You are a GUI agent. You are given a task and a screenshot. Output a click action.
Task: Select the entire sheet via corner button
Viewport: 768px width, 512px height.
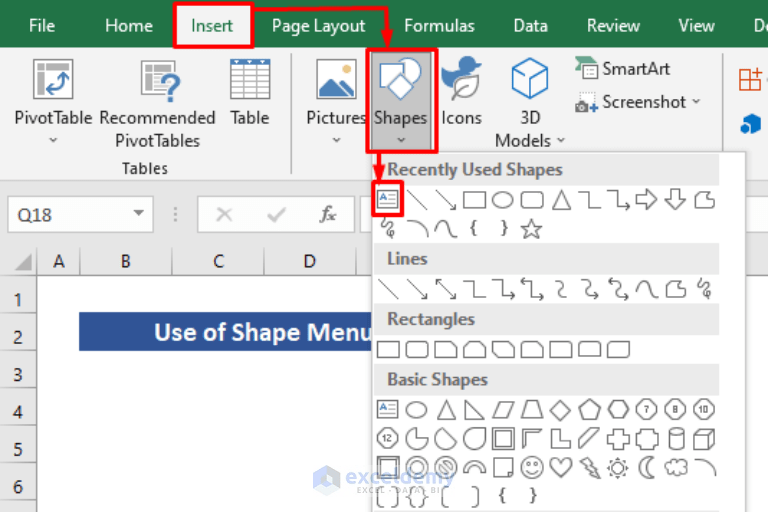coord(22,262)
